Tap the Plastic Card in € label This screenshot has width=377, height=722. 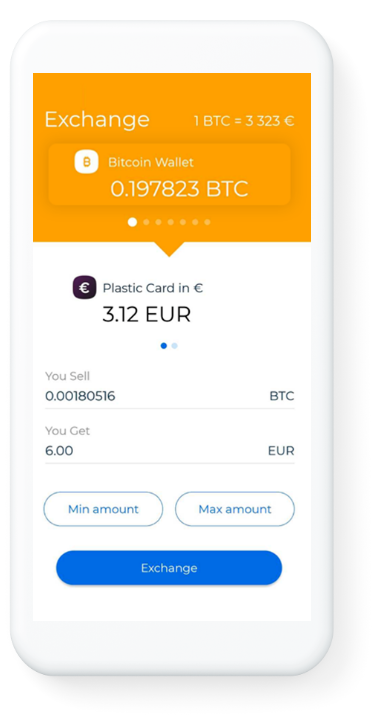[153, 288]
